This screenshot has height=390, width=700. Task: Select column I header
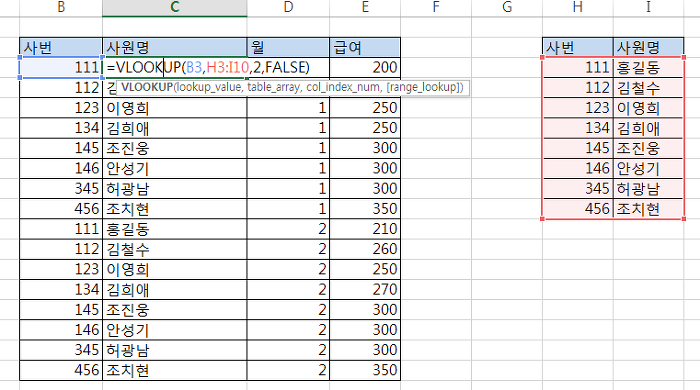pyautogui.click(x=648, y=8)
